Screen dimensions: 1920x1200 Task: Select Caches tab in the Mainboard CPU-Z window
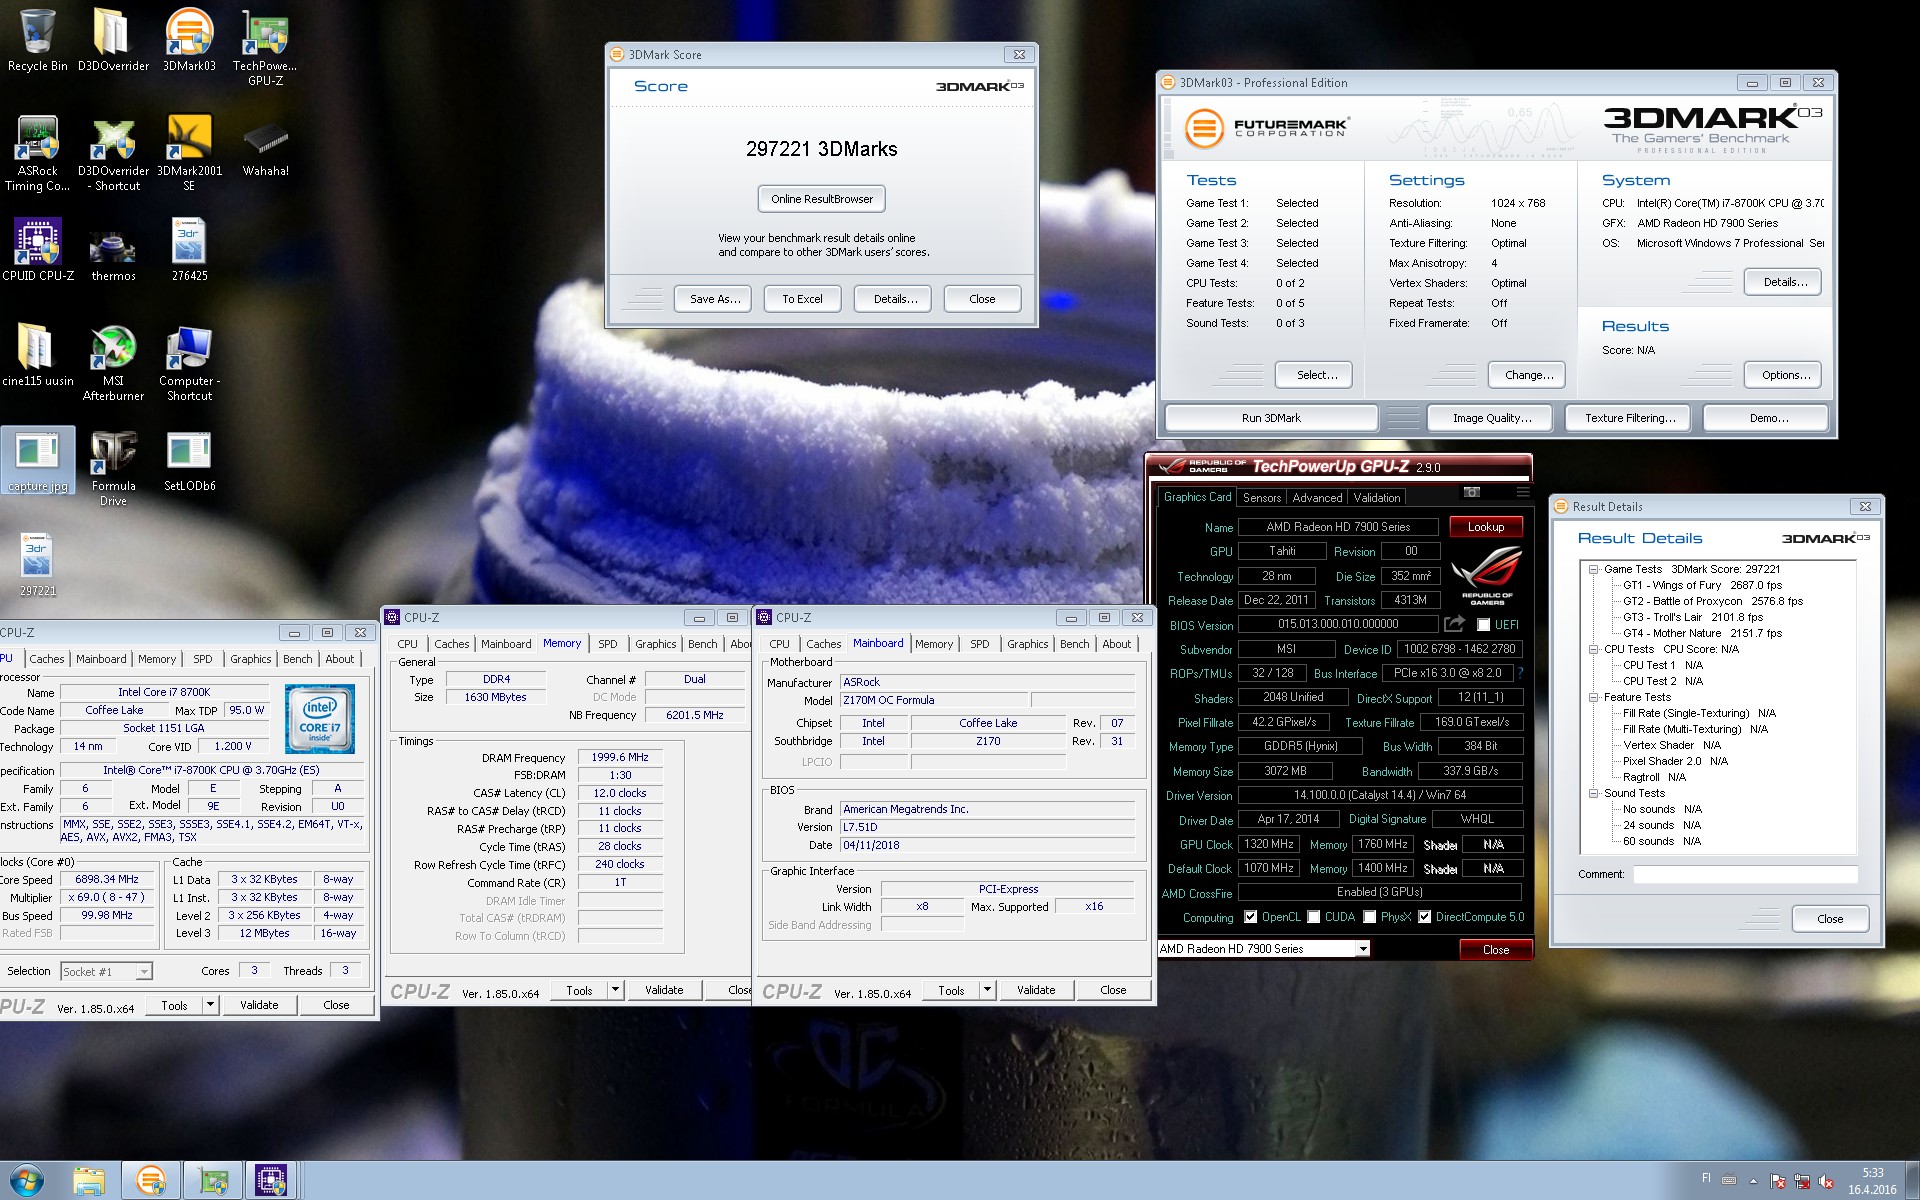tap(823, 644)
